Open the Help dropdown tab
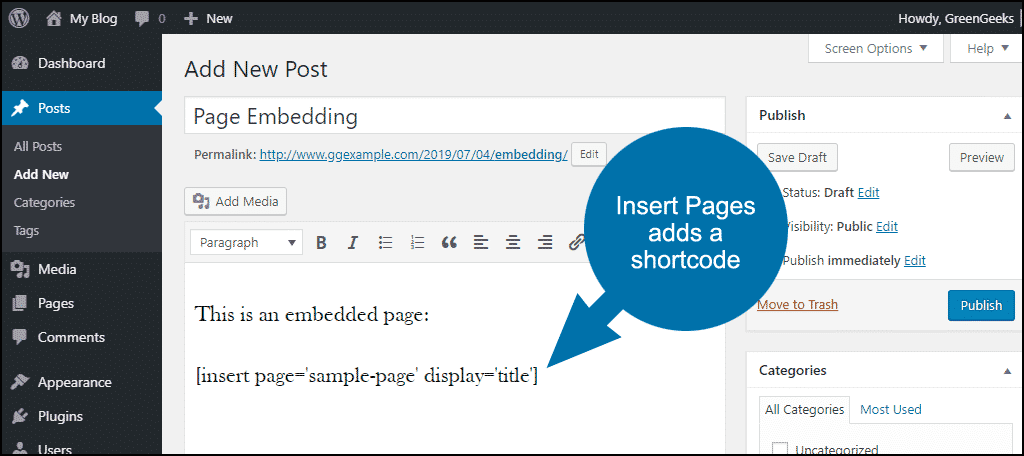The width and height of the screenshot is (1024, 456). point(986,48)
